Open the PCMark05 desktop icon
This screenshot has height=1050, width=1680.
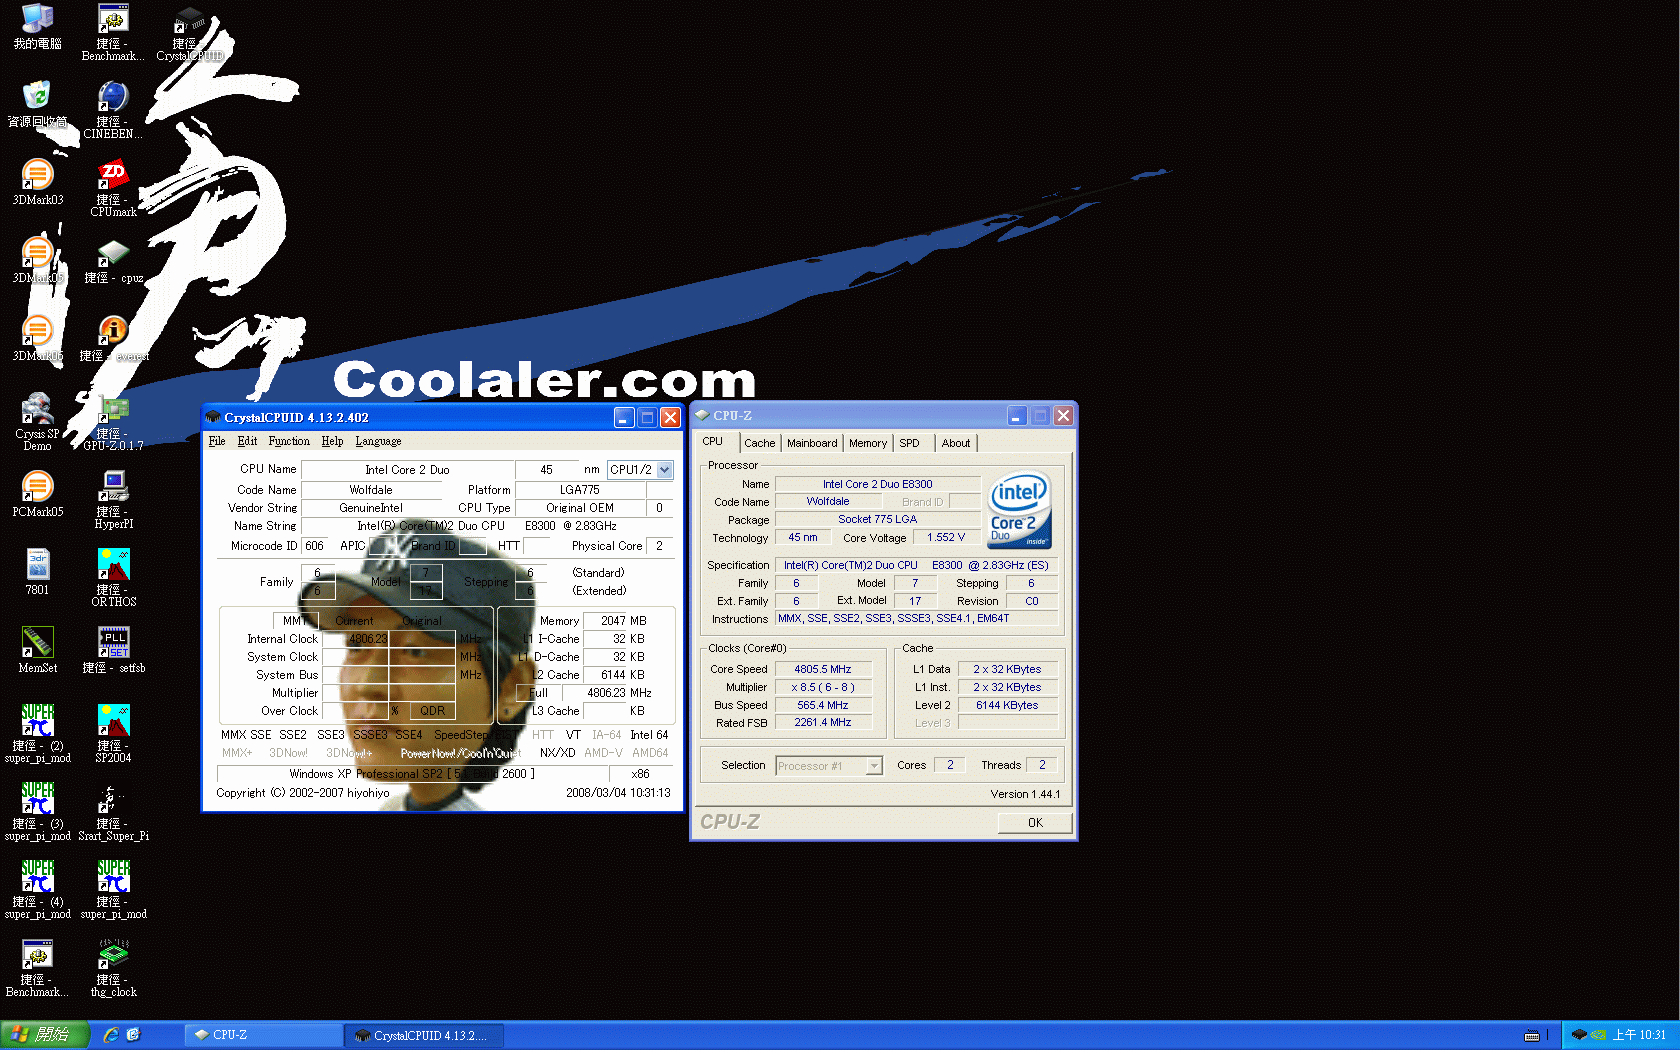click(37, 494)
